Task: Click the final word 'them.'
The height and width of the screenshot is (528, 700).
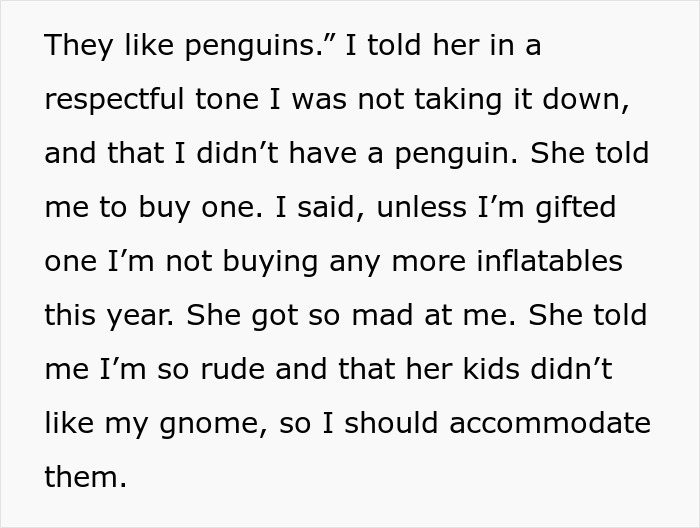Action: point(86,477)
